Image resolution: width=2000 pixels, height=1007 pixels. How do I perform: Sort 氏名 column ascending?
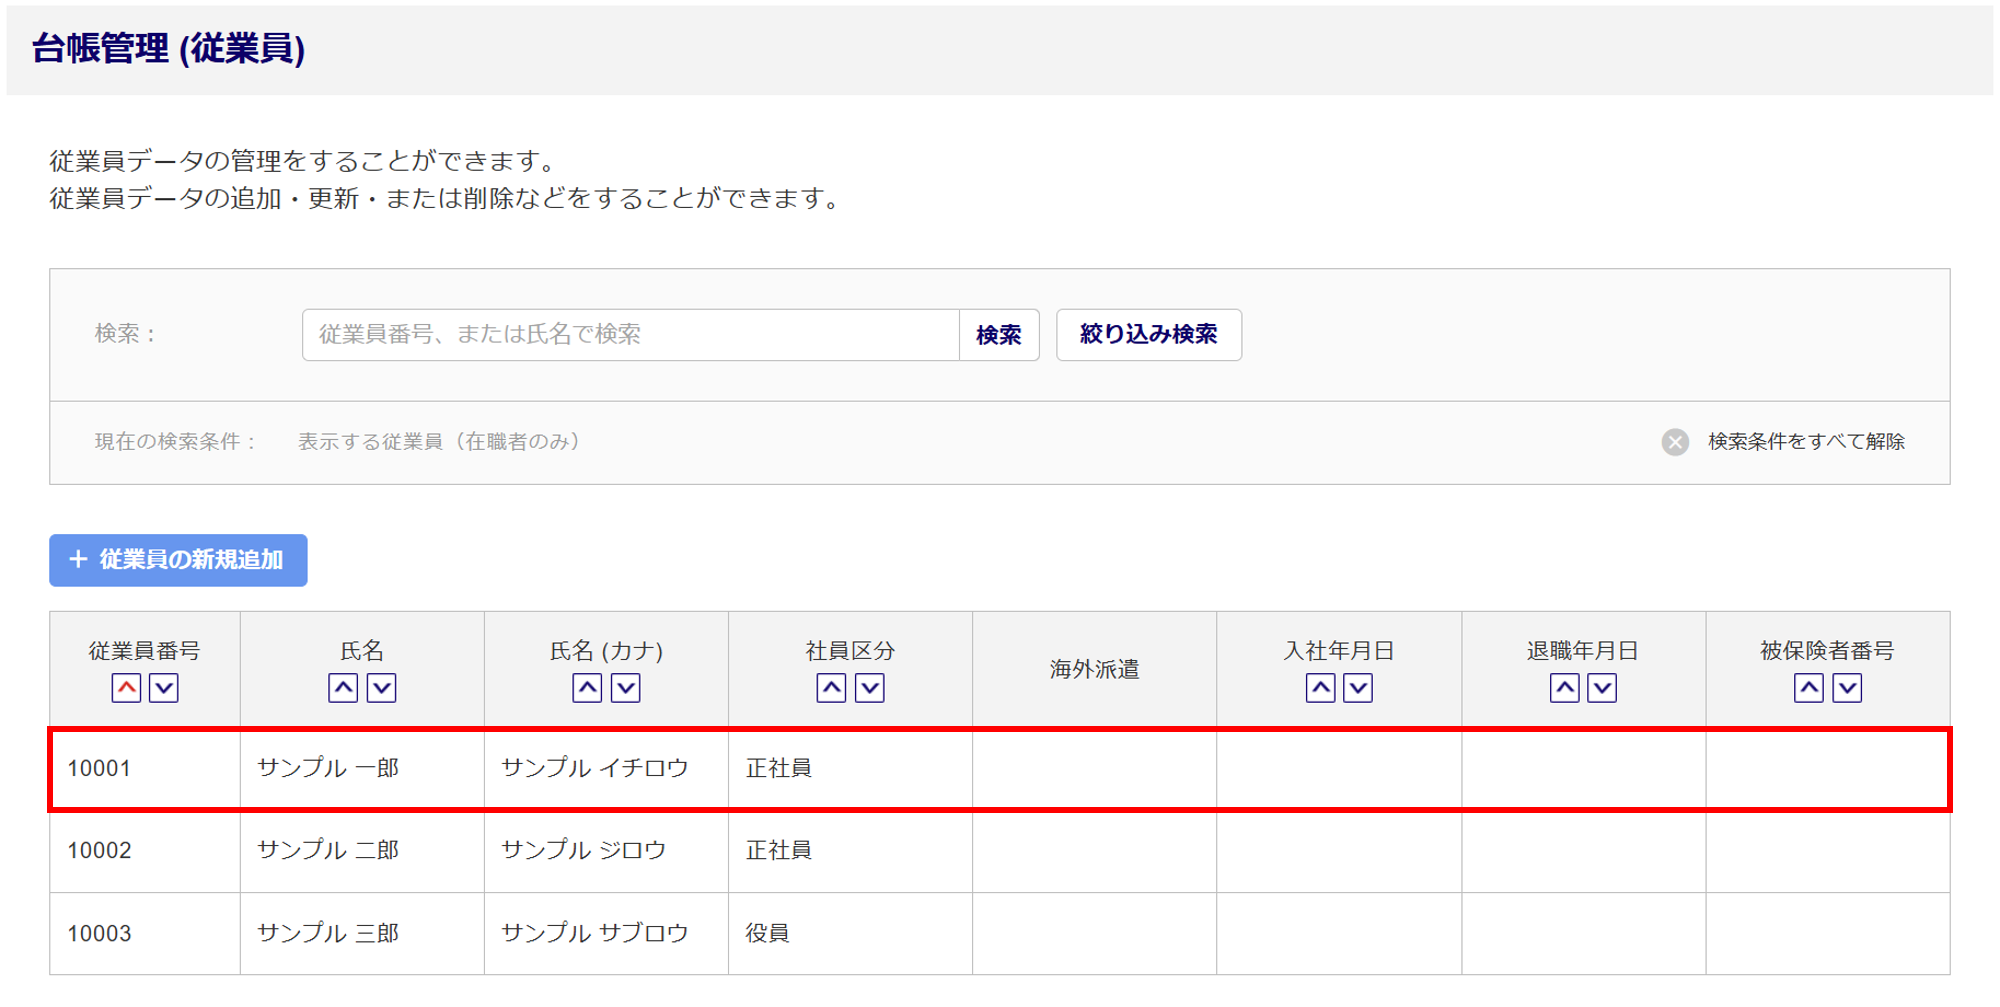click(x=343, y=688)
